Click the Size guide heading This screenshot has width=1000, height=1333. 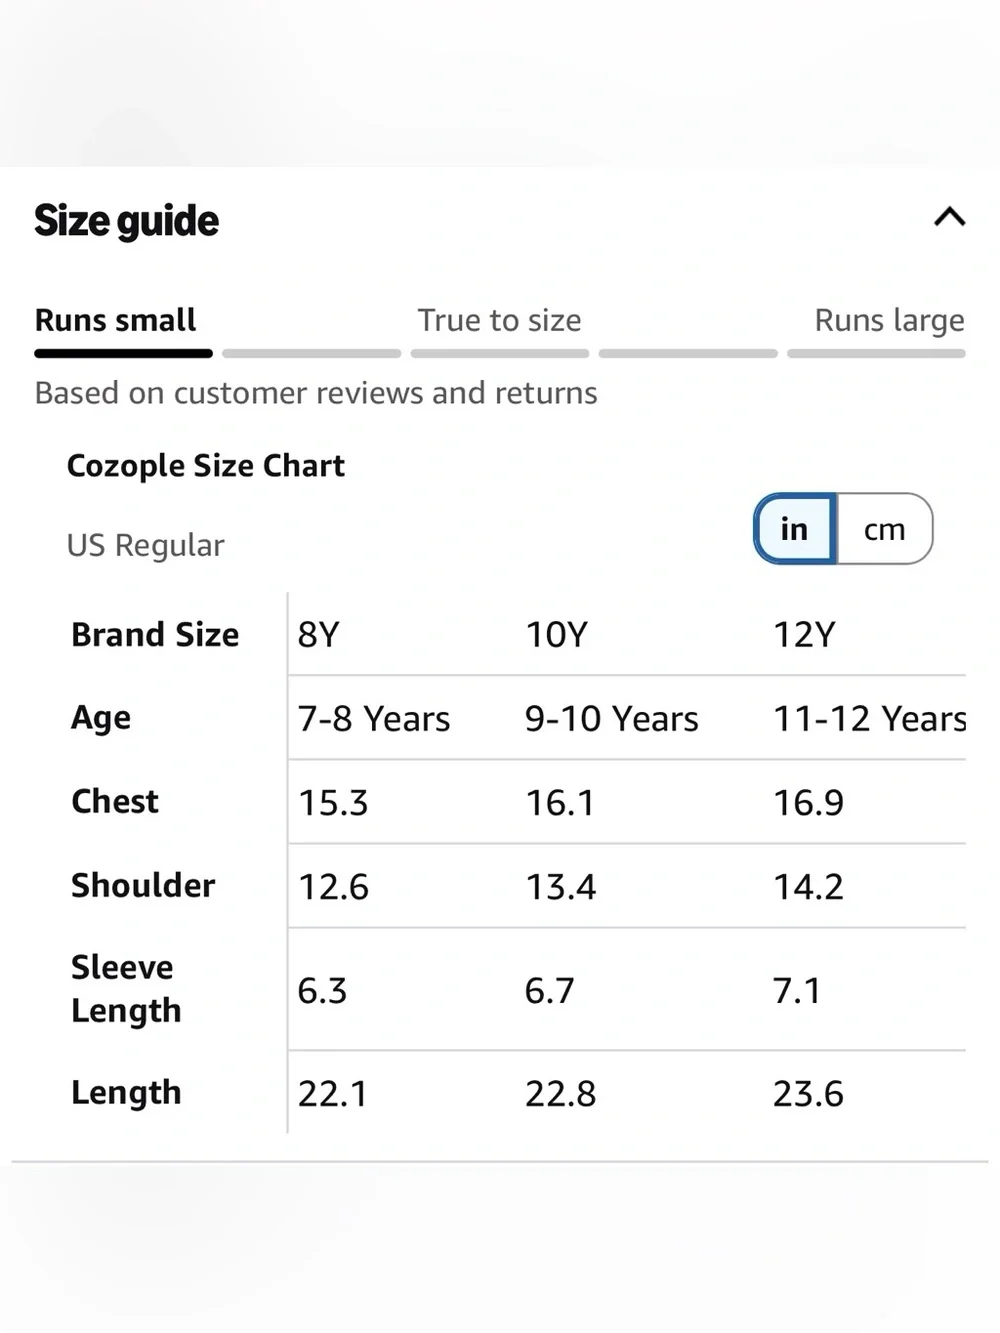pos(126,221)
